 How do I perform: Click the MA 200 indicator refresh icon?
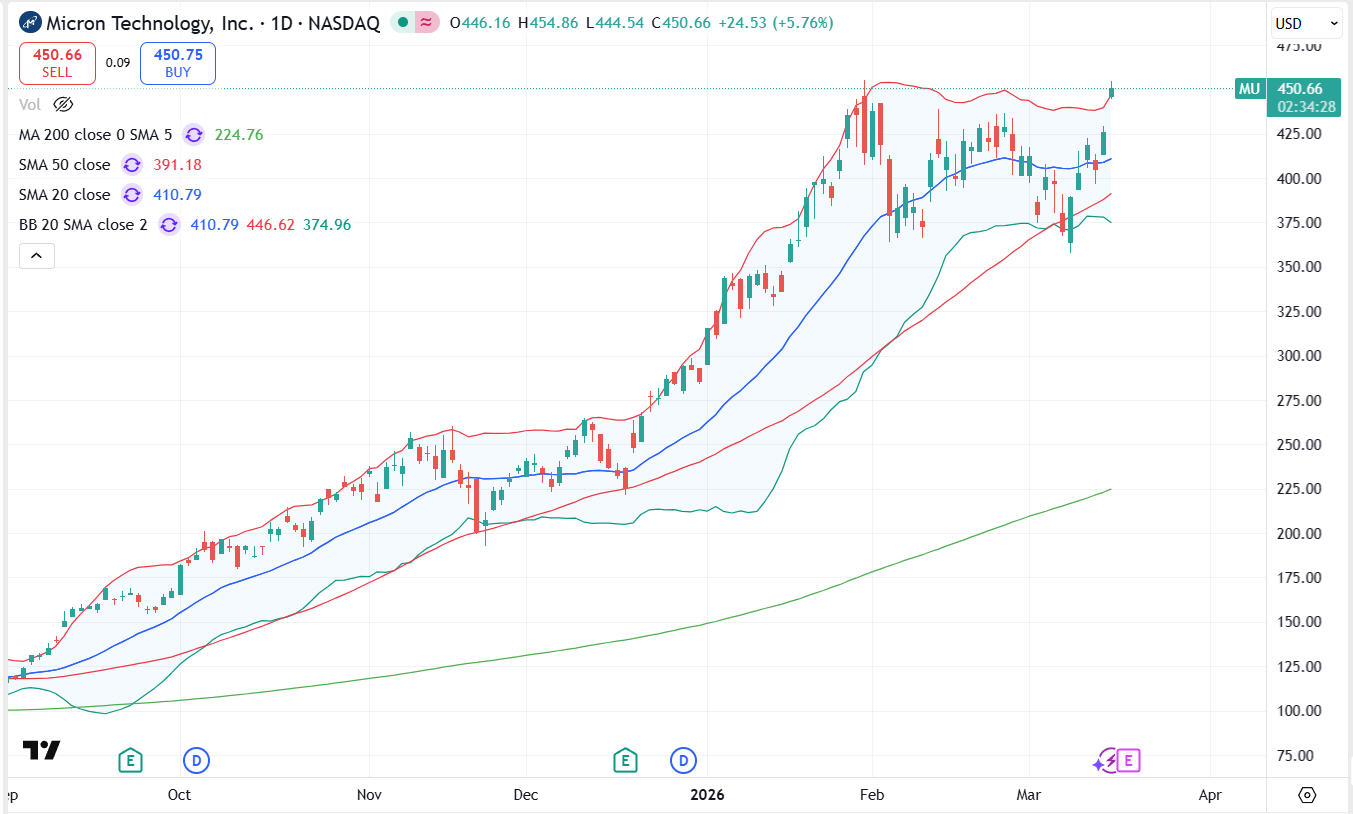pos(193,135)
